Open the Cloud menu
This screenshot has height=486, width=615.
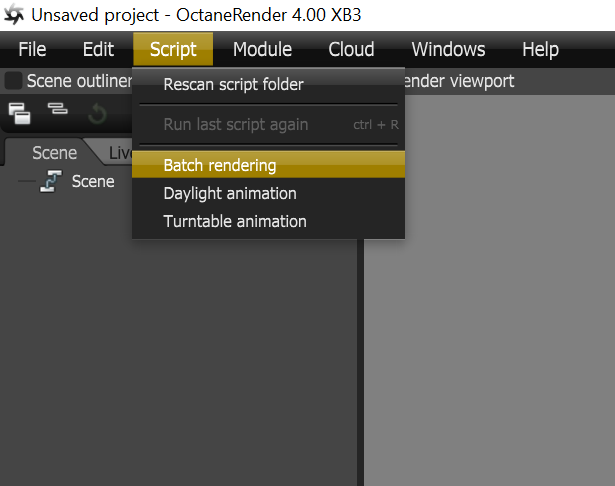click(351, 49)
